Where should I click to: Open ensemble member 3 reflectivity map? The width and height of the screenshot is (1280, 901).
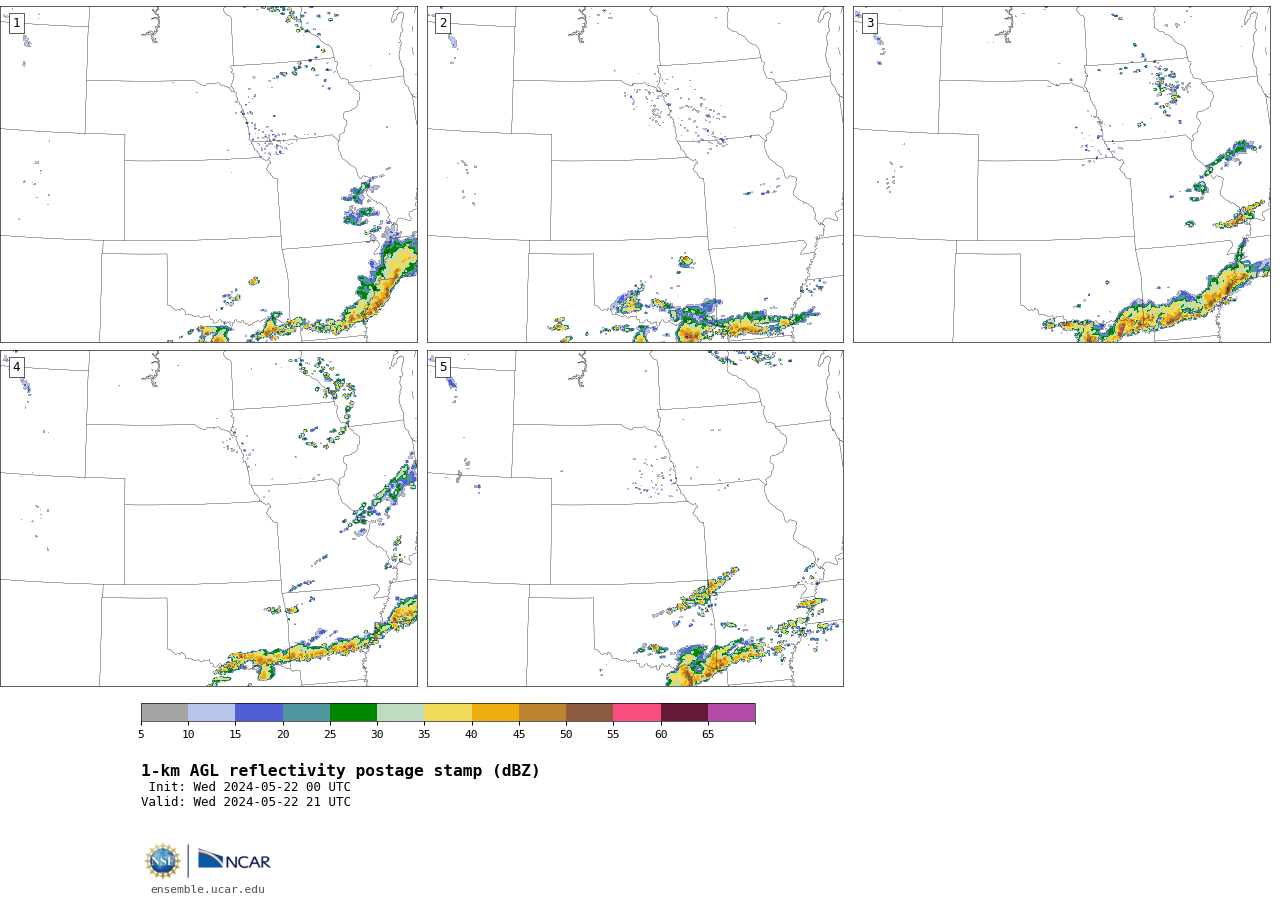pyautogui.click(x=1062, y=174)
